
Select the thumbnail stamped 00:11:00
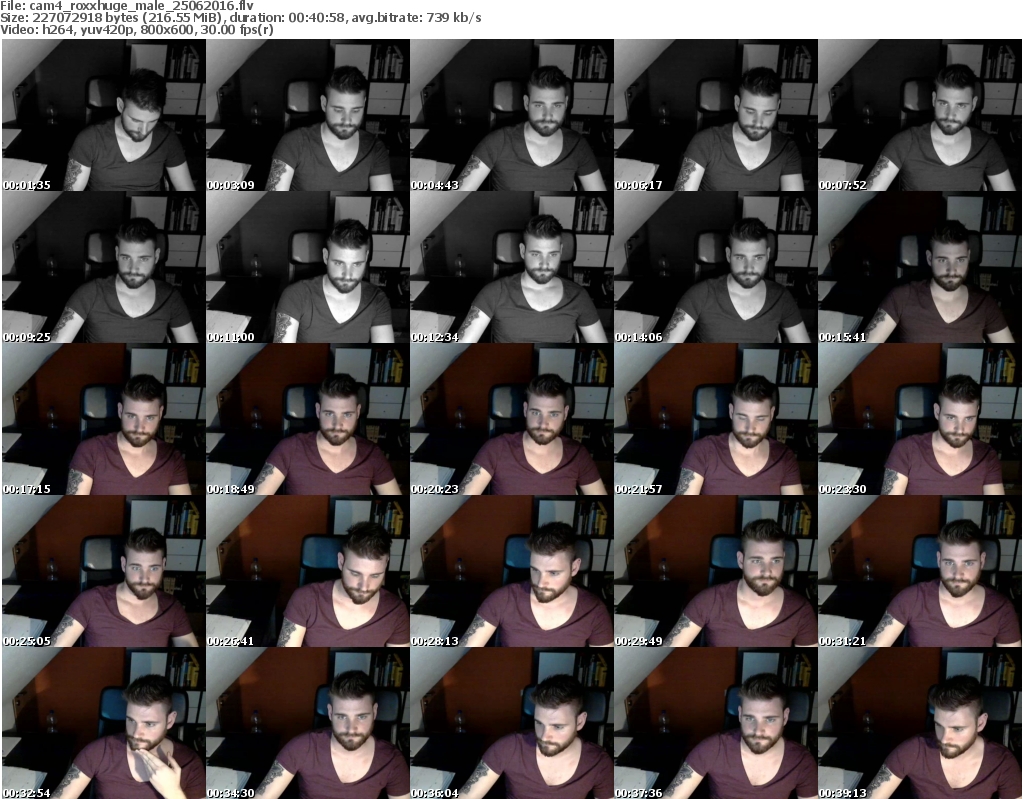pos(308,267)
